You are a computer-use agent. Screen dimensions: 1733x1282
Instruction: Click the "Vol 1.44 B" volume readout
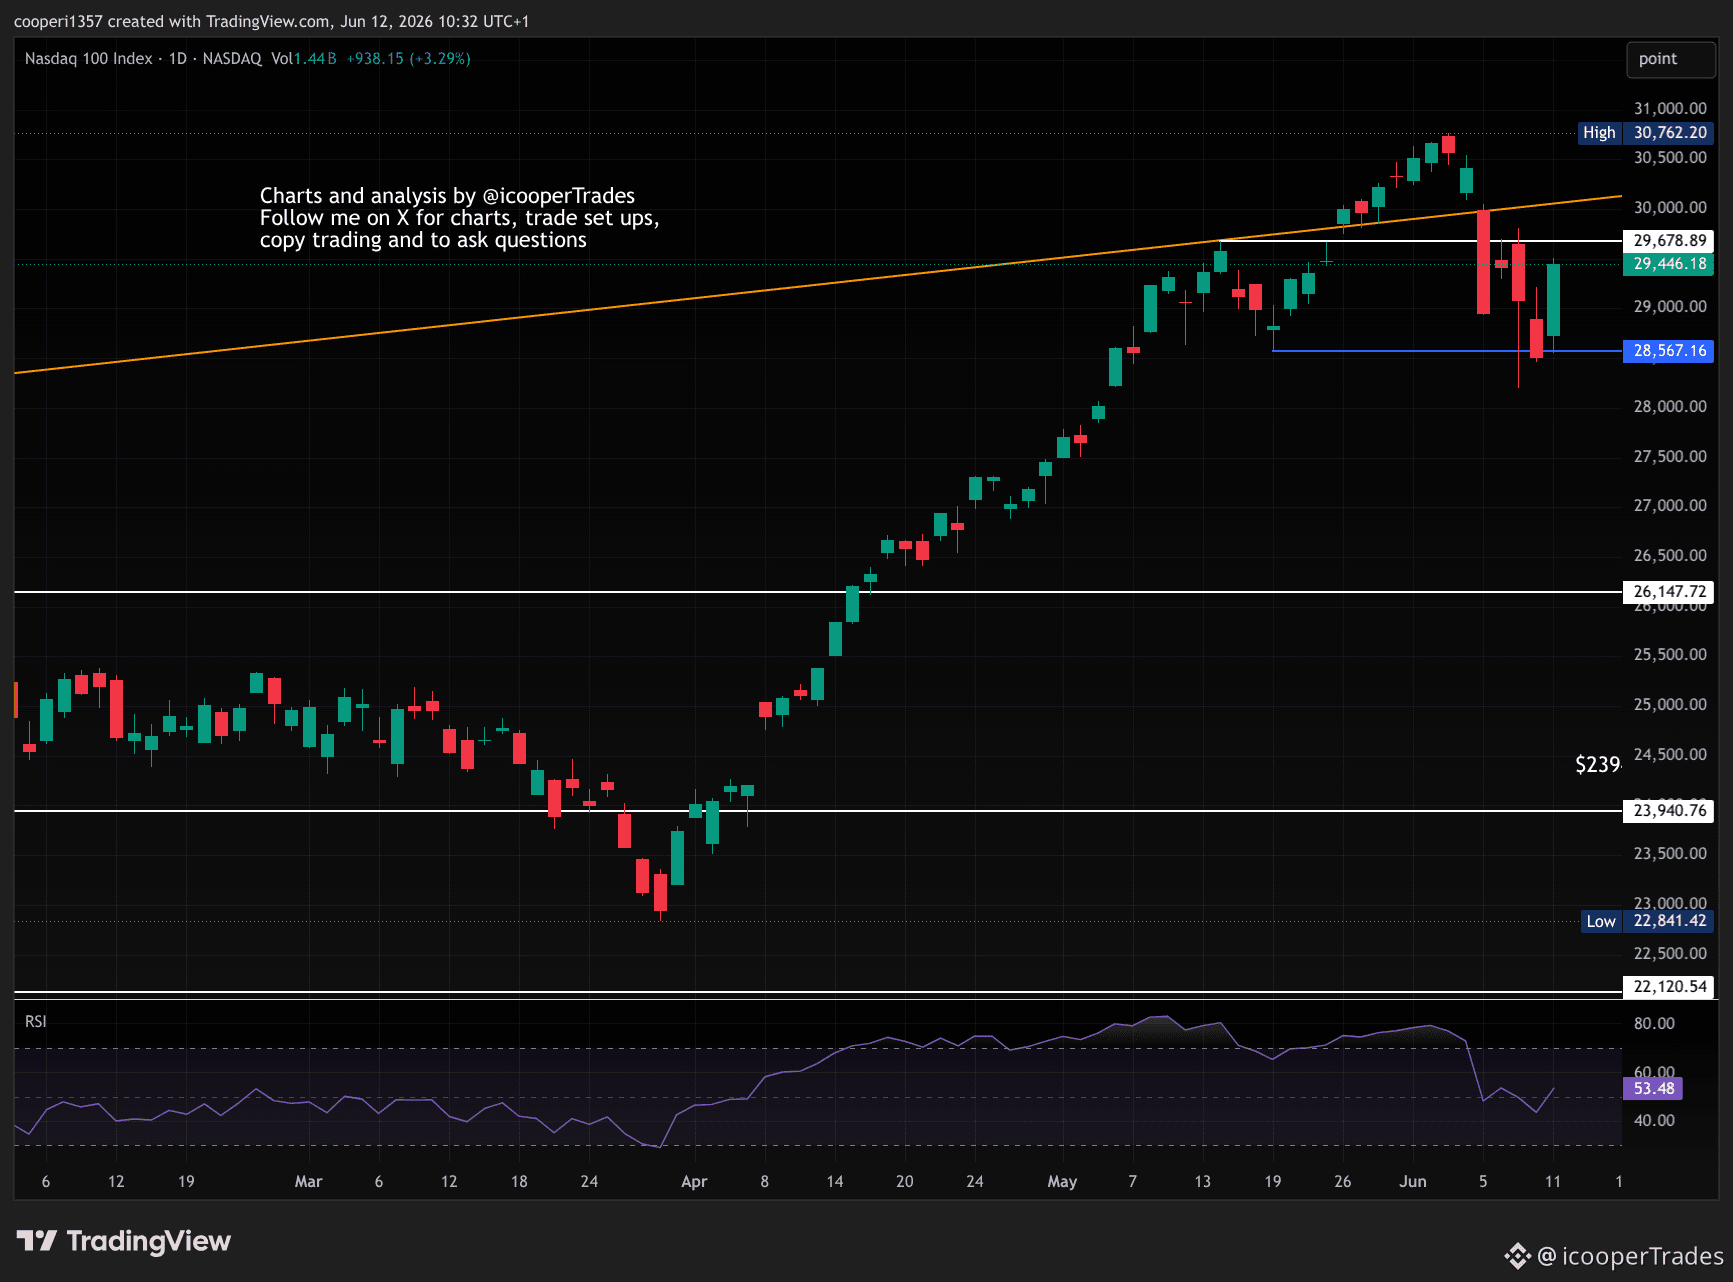click(x=304, y=59)
